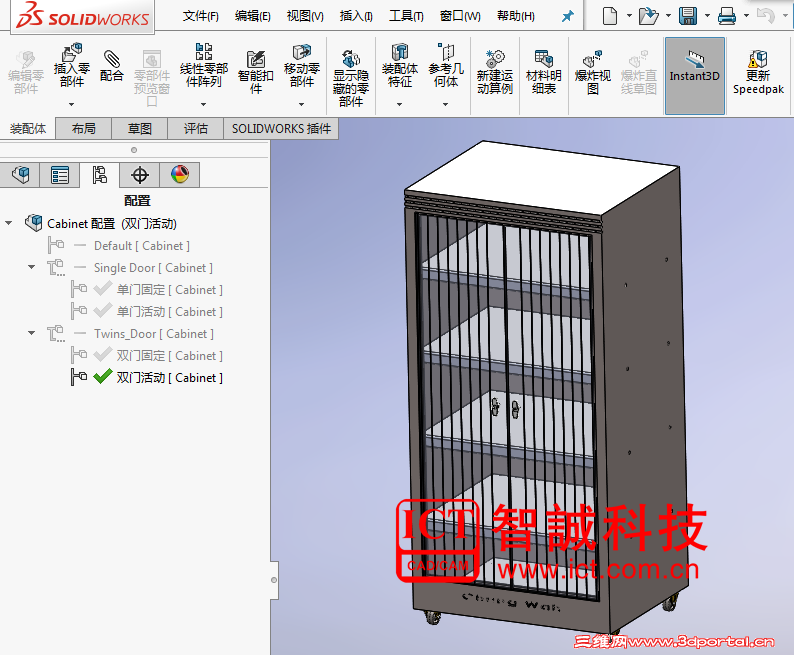
Task: Collapse the Twins_Door tree node
Action: pyautogui.click(x=31, y=333)
